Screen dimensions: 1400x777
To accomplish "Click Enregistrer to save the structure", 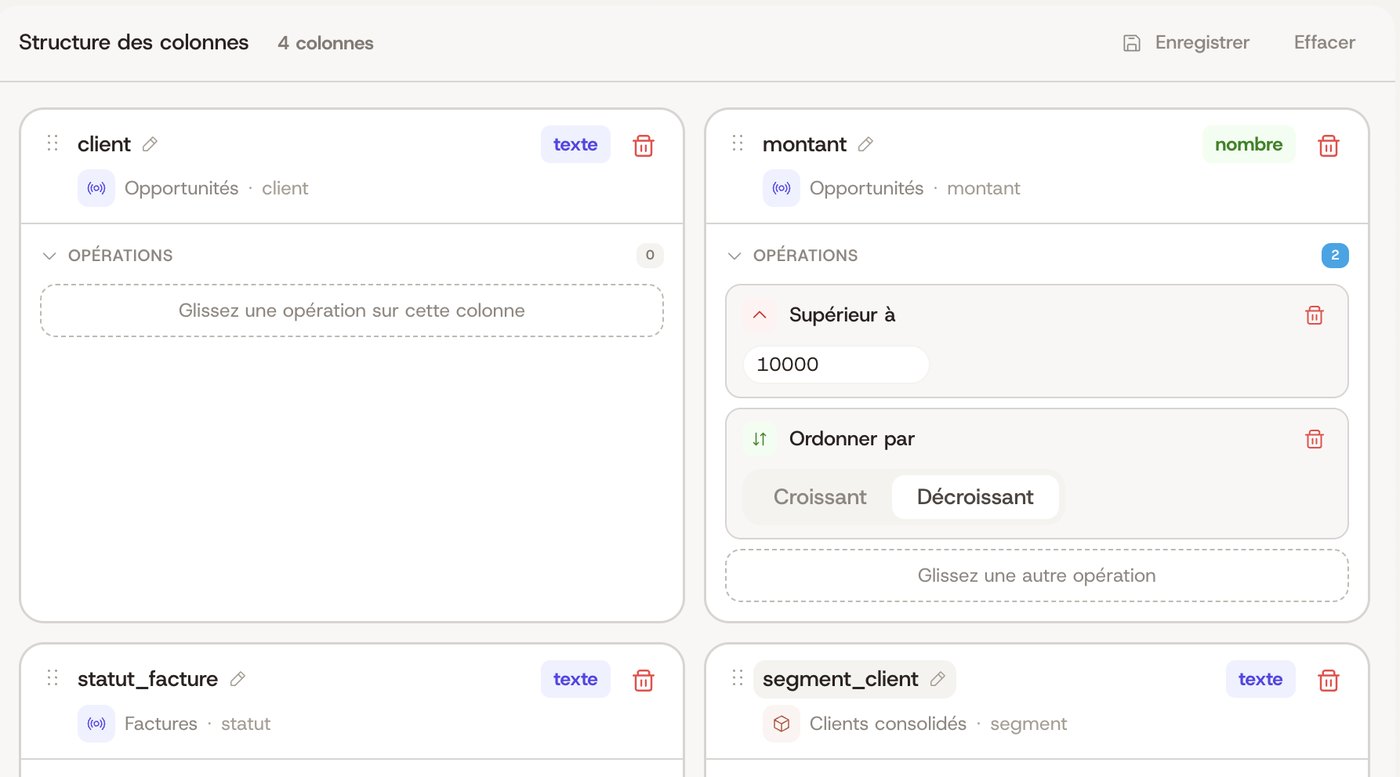I will 1186,43.
